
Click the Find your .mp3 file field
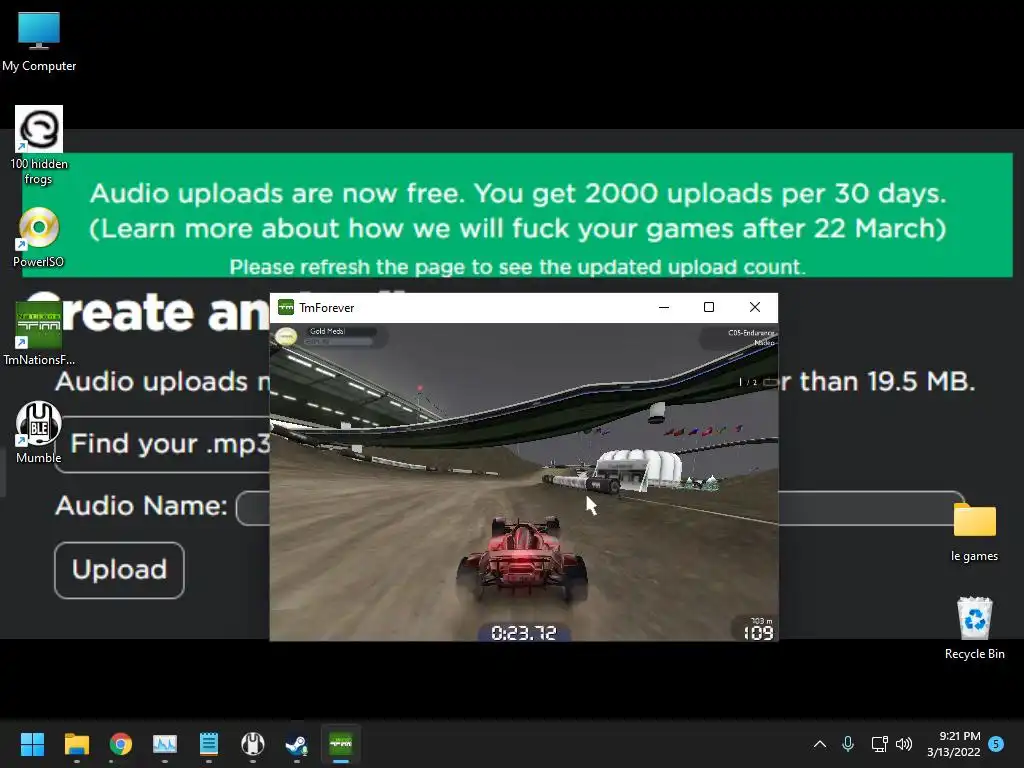point(163,444)
